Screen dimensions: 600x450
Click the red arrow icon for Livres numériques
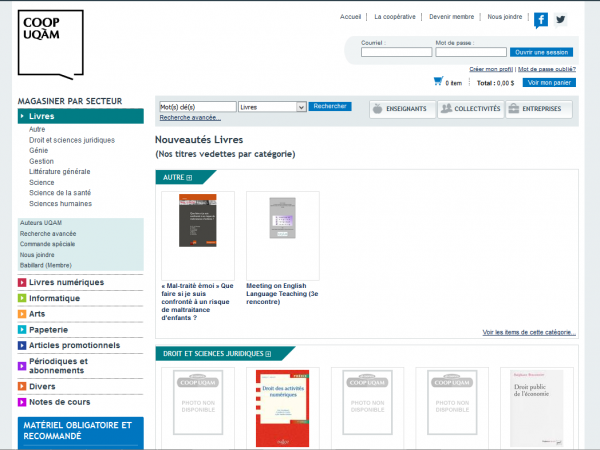pos(22,282)
